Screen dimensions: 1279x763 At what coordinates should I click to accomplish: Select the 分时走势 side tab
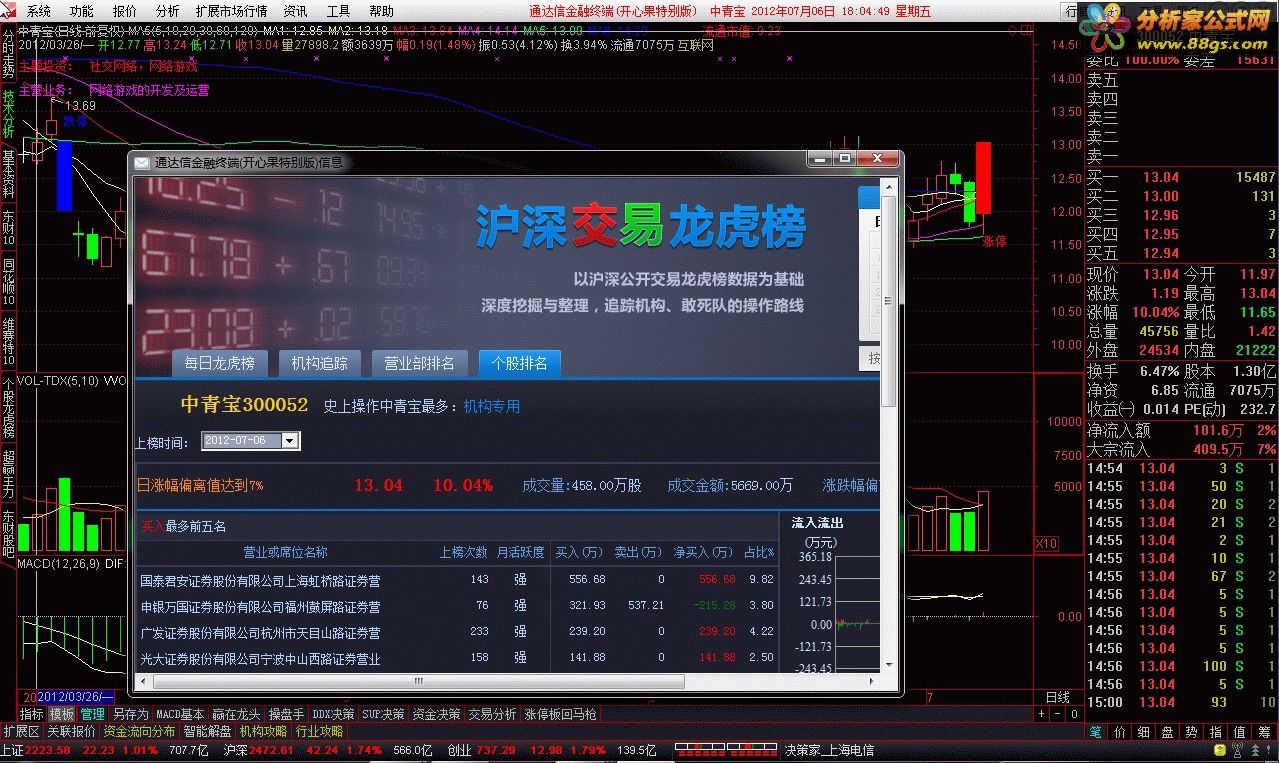coord(8,55)
